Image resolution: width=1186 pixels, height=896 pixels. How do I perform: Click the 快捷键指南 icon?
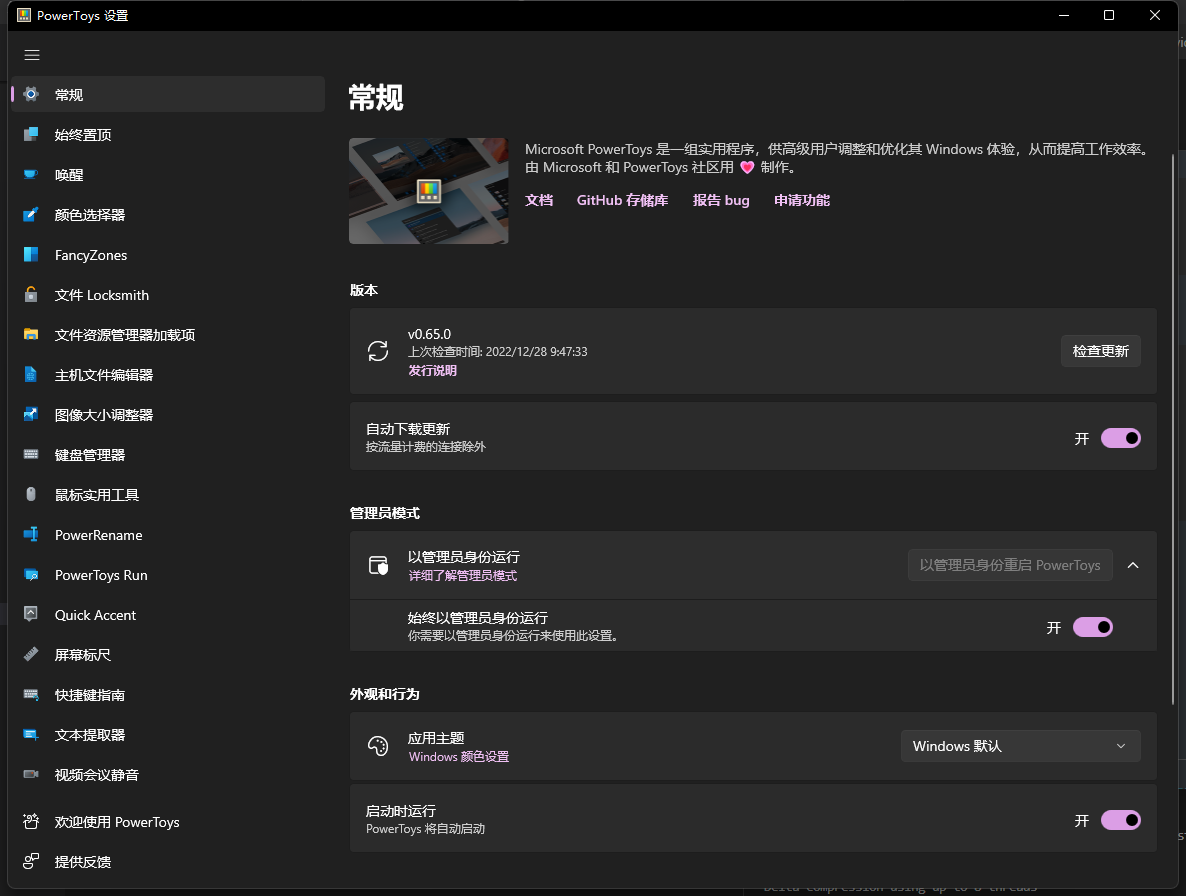[x=31, y=695]
